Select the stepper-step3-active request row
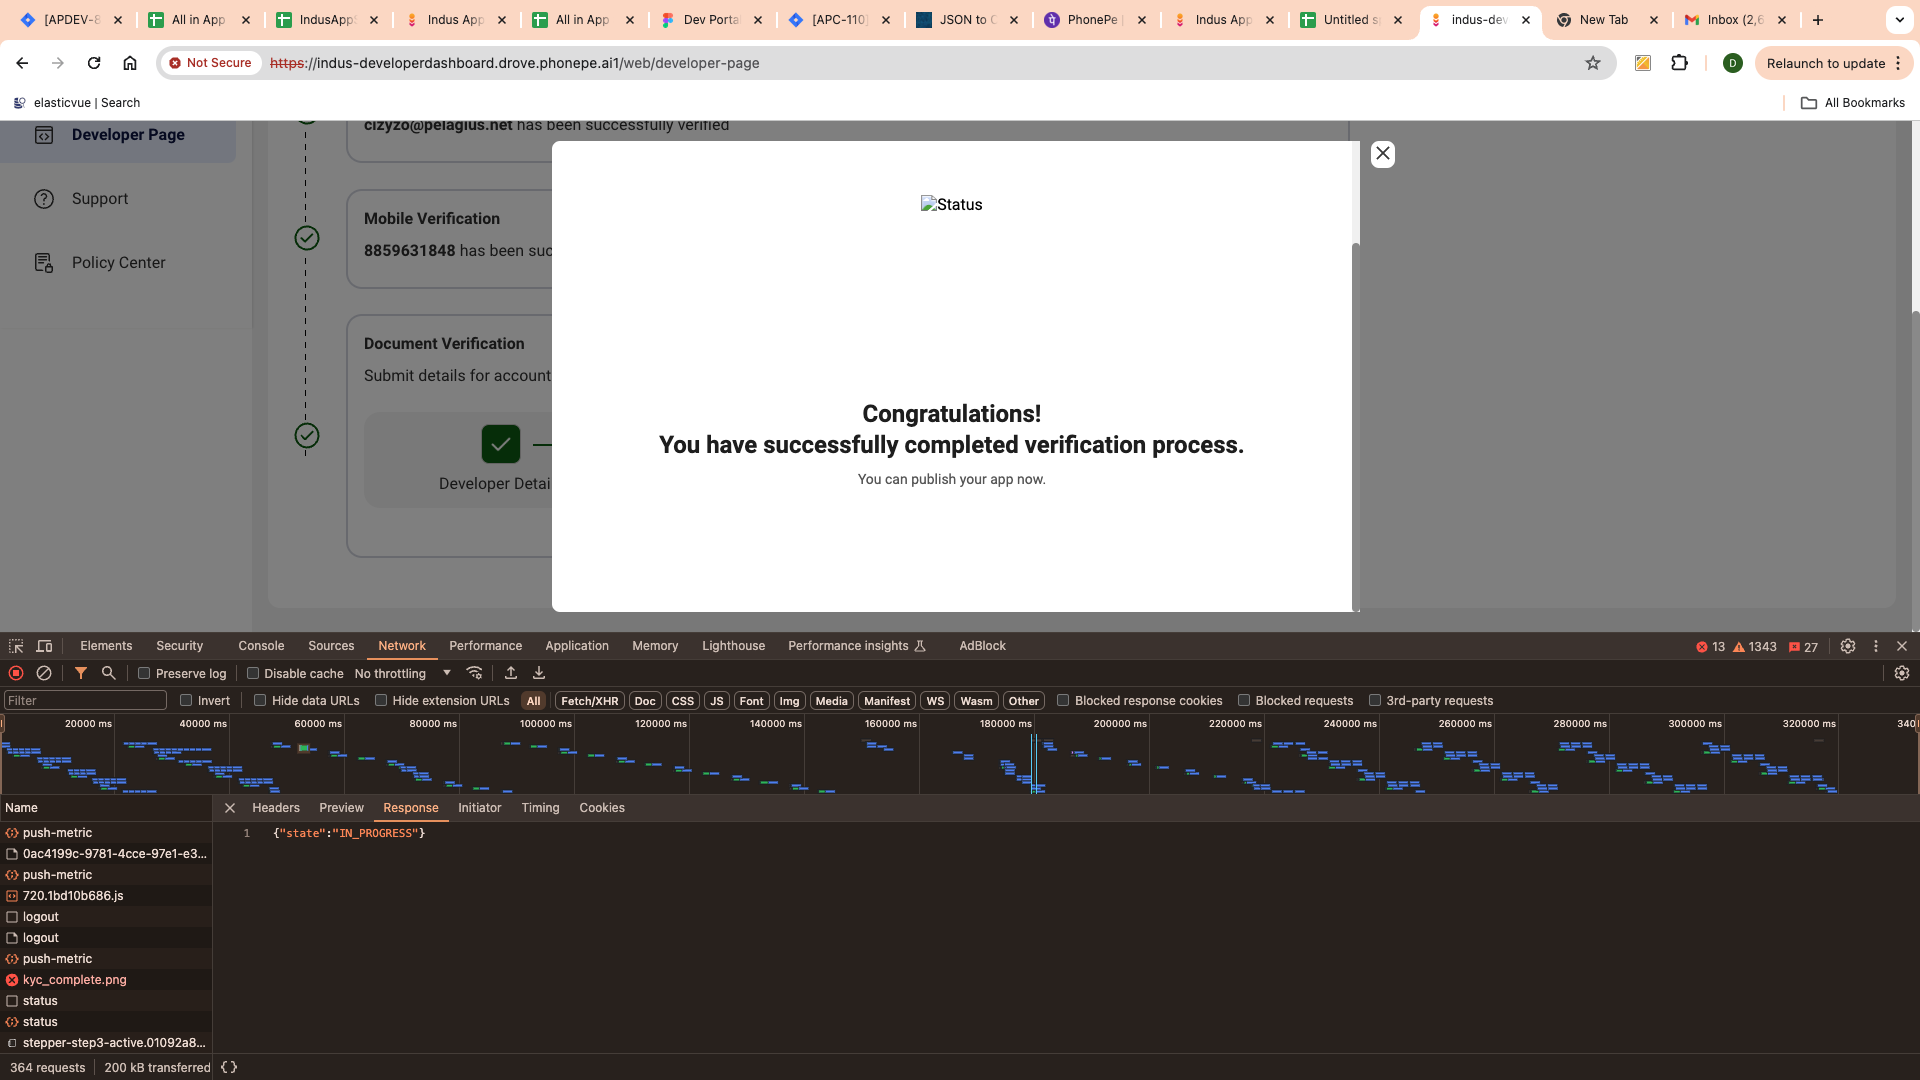 (106, 1043)
